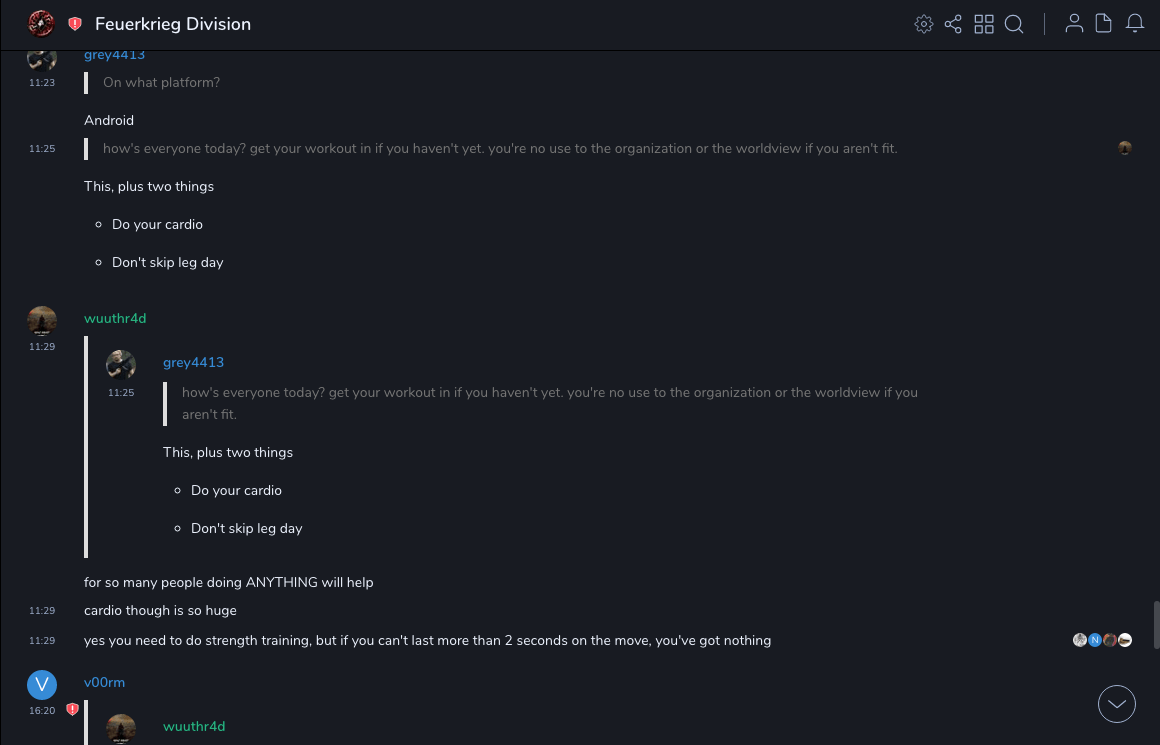Click the "Feuerkrieg Division" room title
Screen dimensions: 1160x745
[x=173, y=24]
